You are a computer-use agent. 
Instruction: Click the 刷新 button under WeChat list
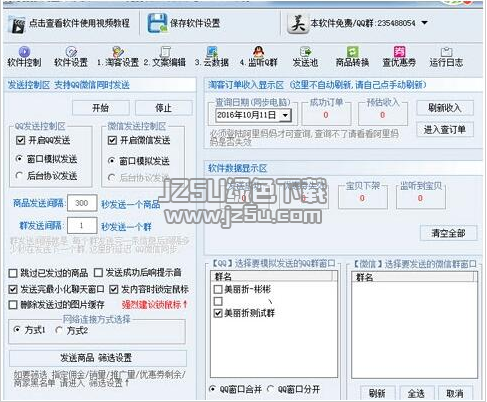point(378,393)
